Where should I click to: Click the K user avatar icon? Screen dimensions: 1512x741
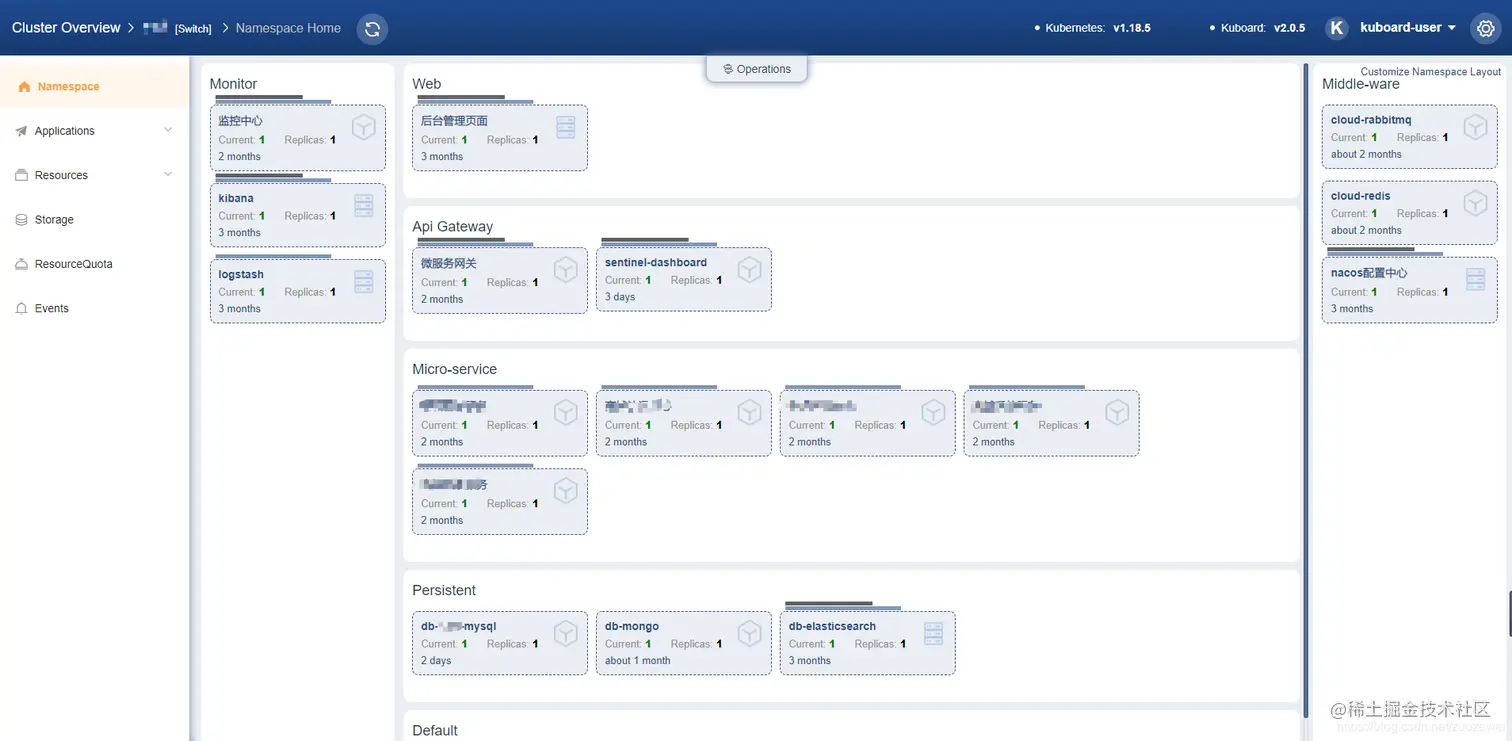tap(1336, 28)
